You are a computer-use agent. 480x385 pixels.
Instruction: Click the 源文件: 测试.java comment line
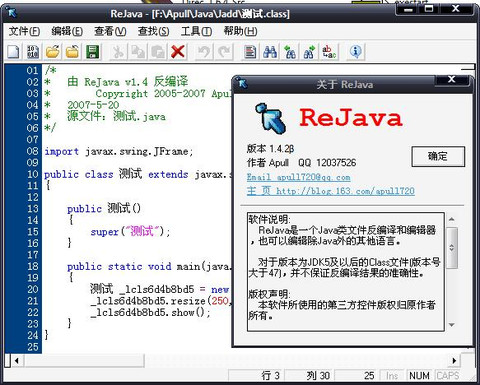[116, 116]
